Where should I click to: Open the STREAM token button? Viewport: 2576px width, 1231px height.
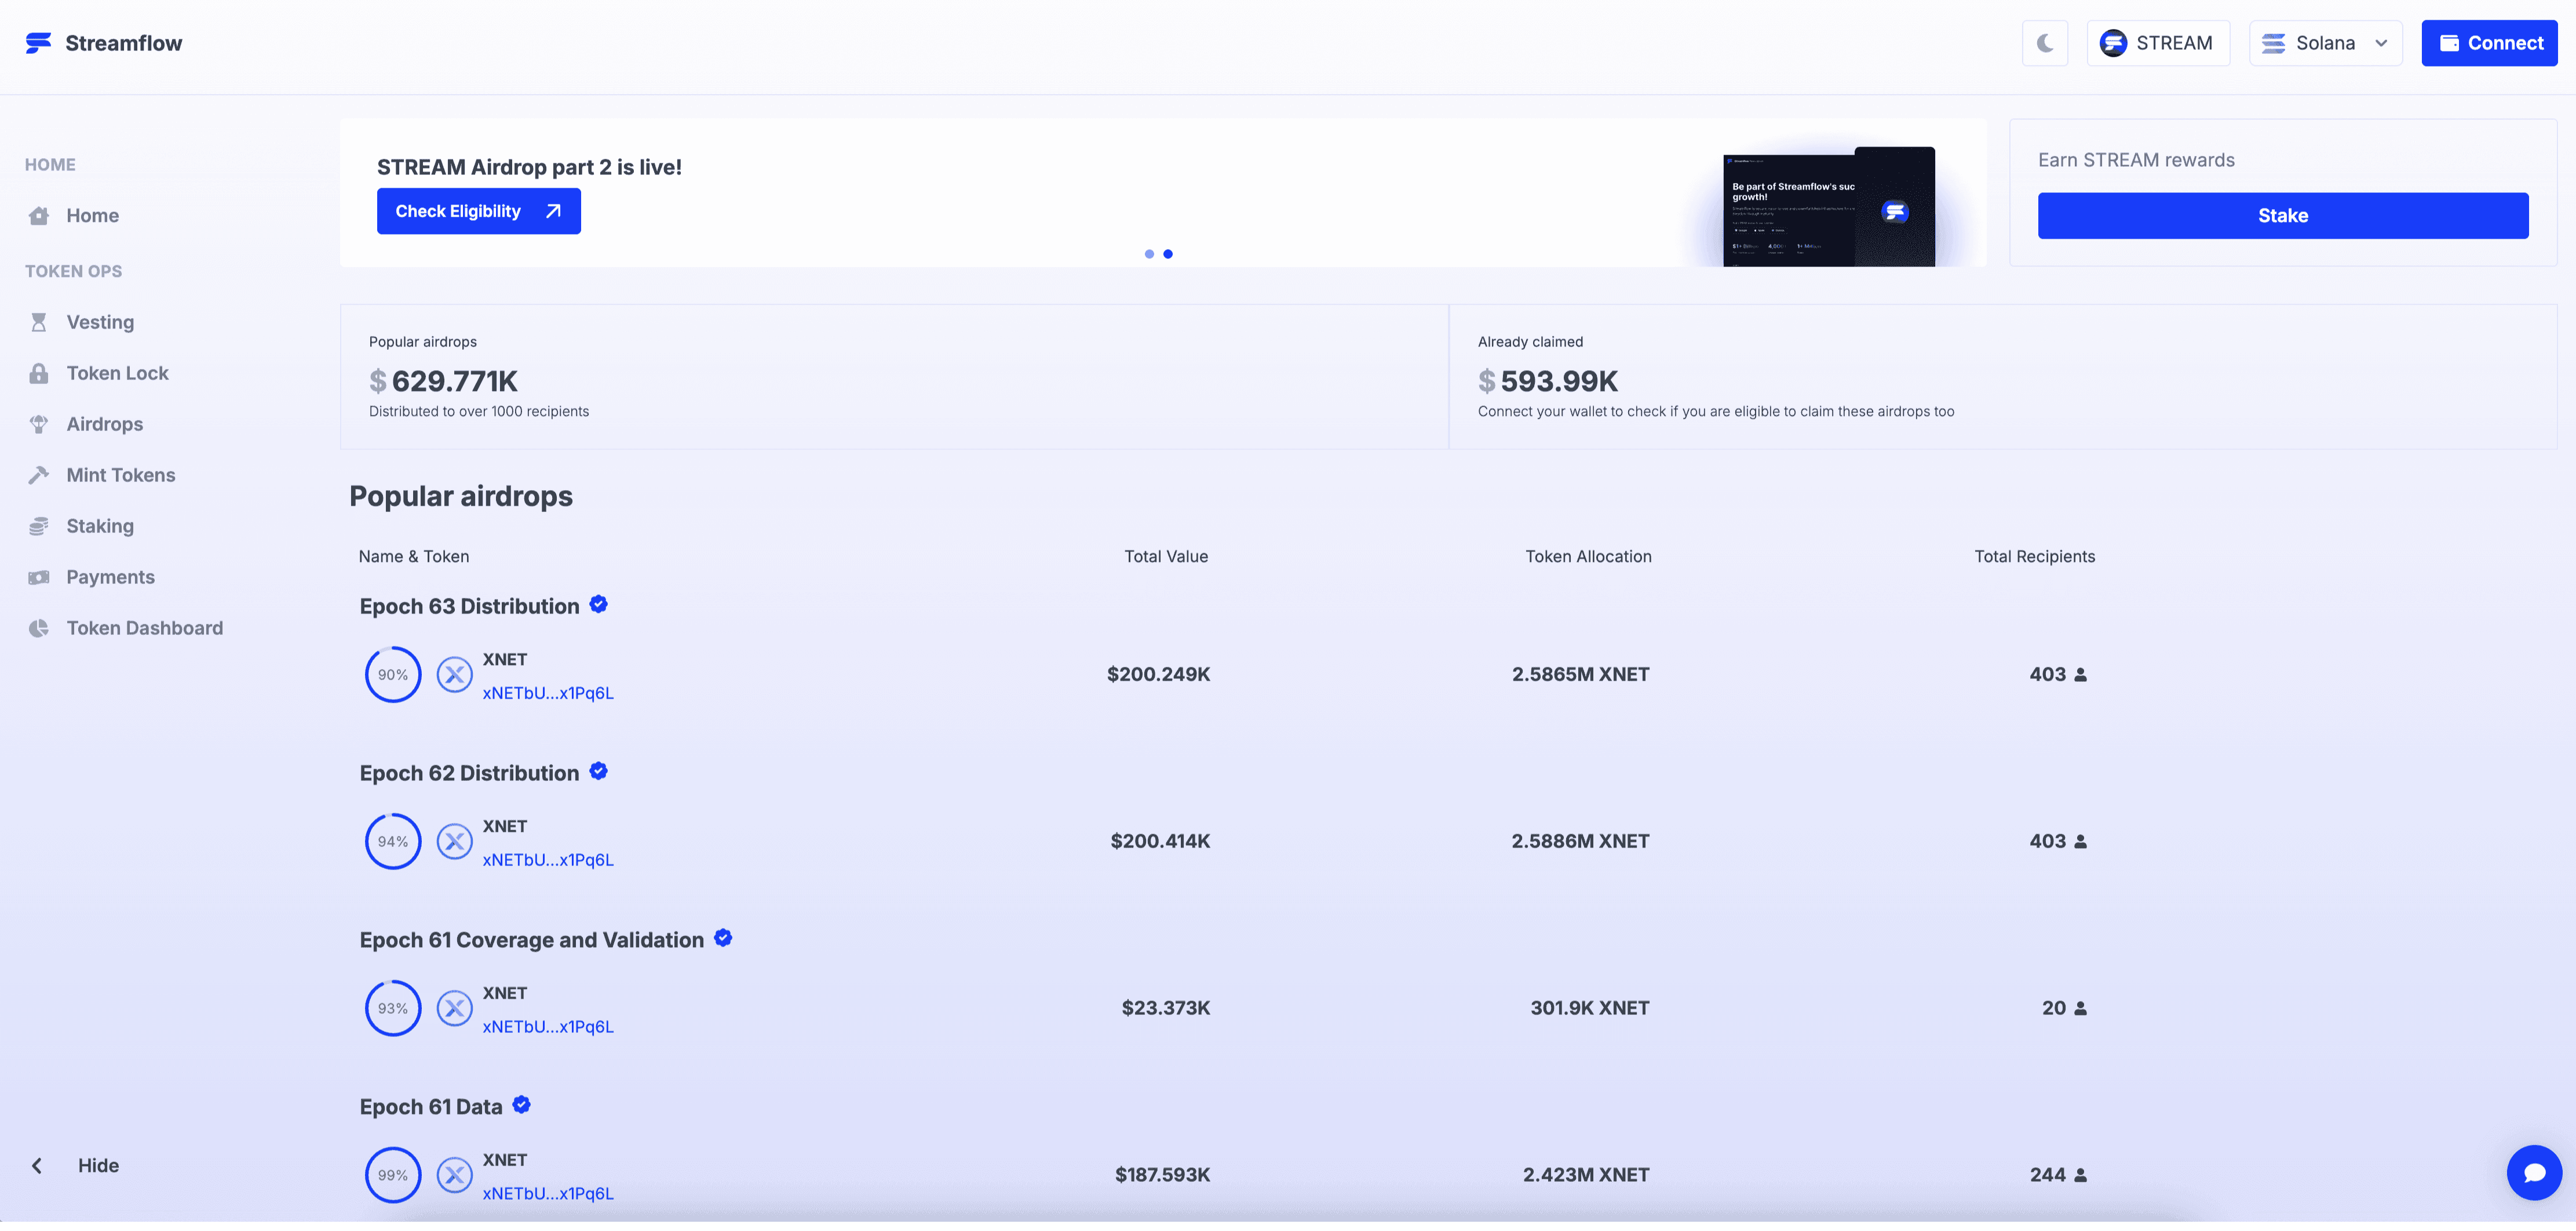[2158, 43]
